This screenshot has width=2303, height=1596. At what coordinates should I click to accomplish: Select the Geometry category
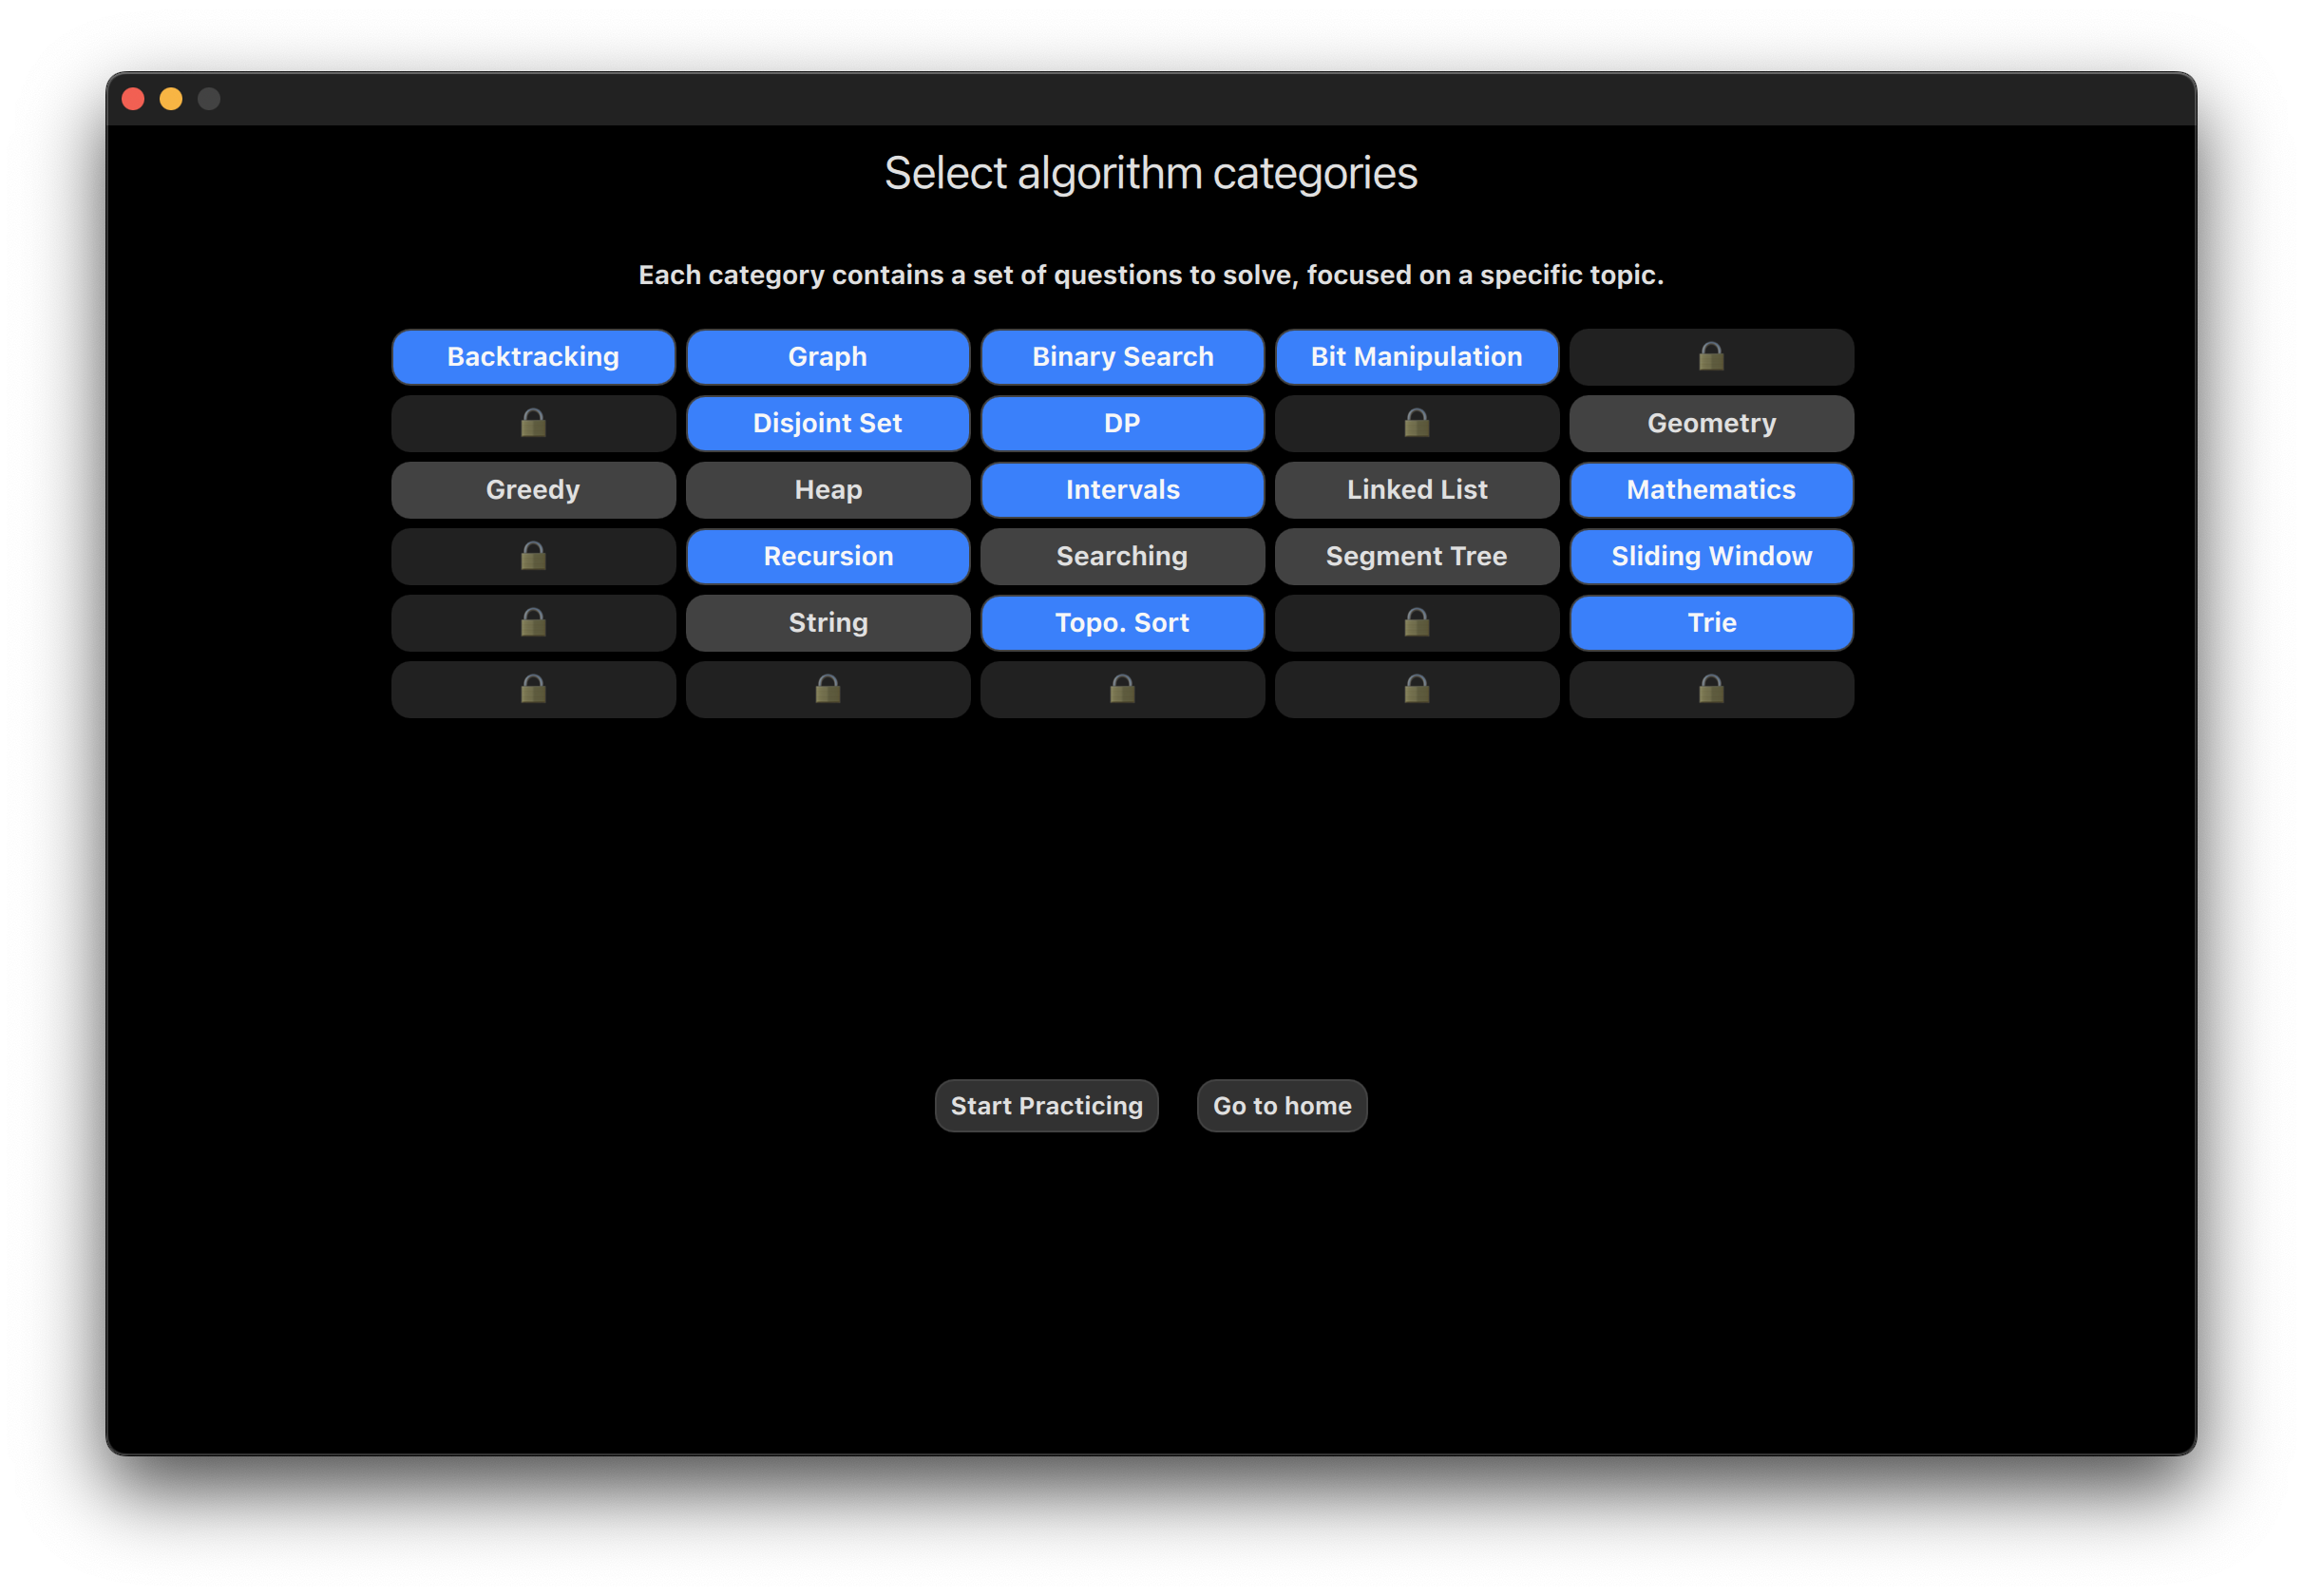click(x=1711, y=423)
